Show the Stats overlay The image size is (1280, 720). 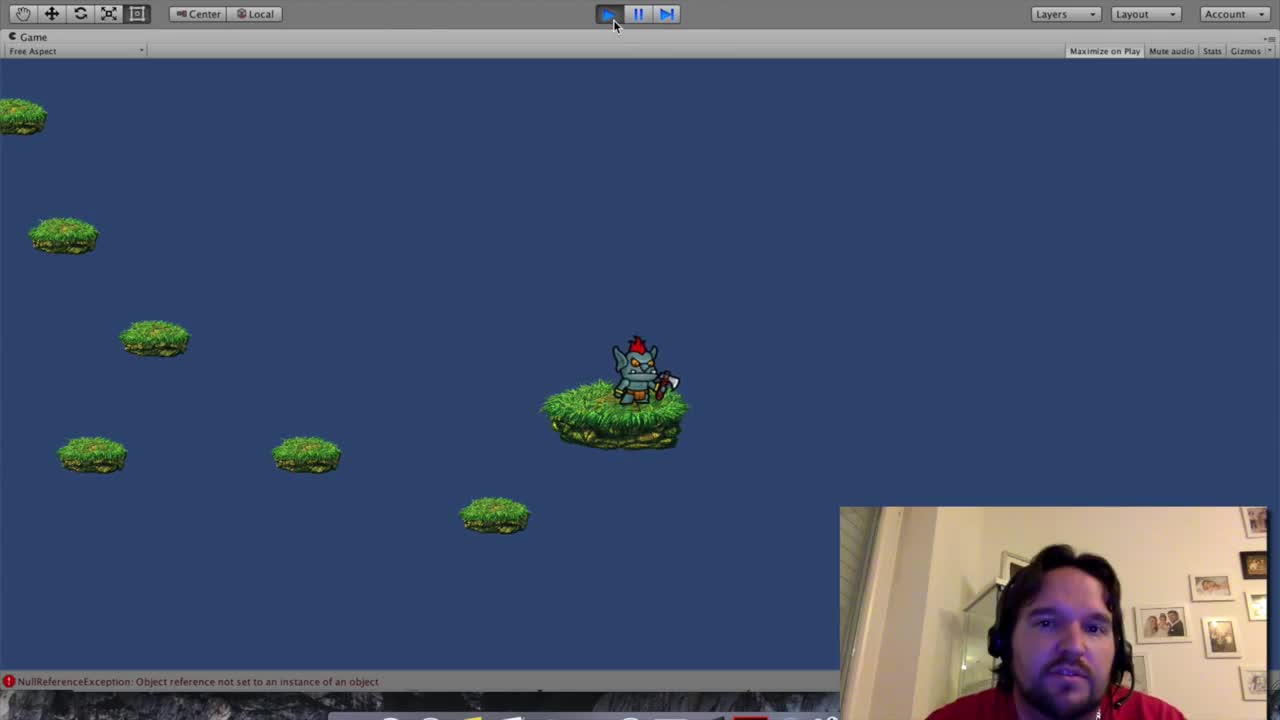[x=1212, y=51]
